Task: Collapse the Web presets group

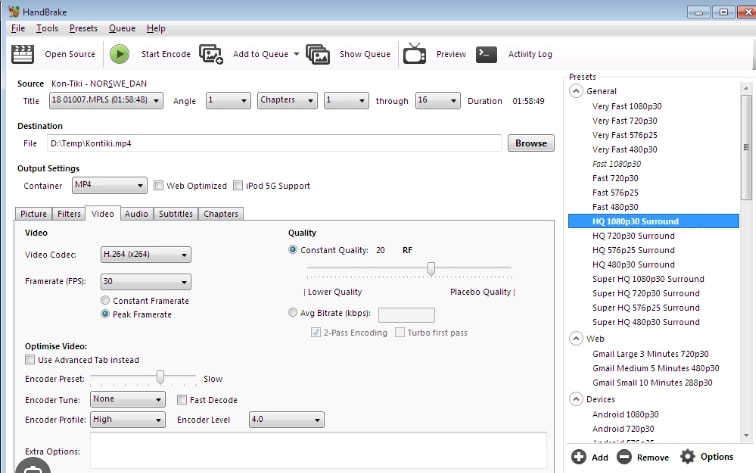Action: 576,338
